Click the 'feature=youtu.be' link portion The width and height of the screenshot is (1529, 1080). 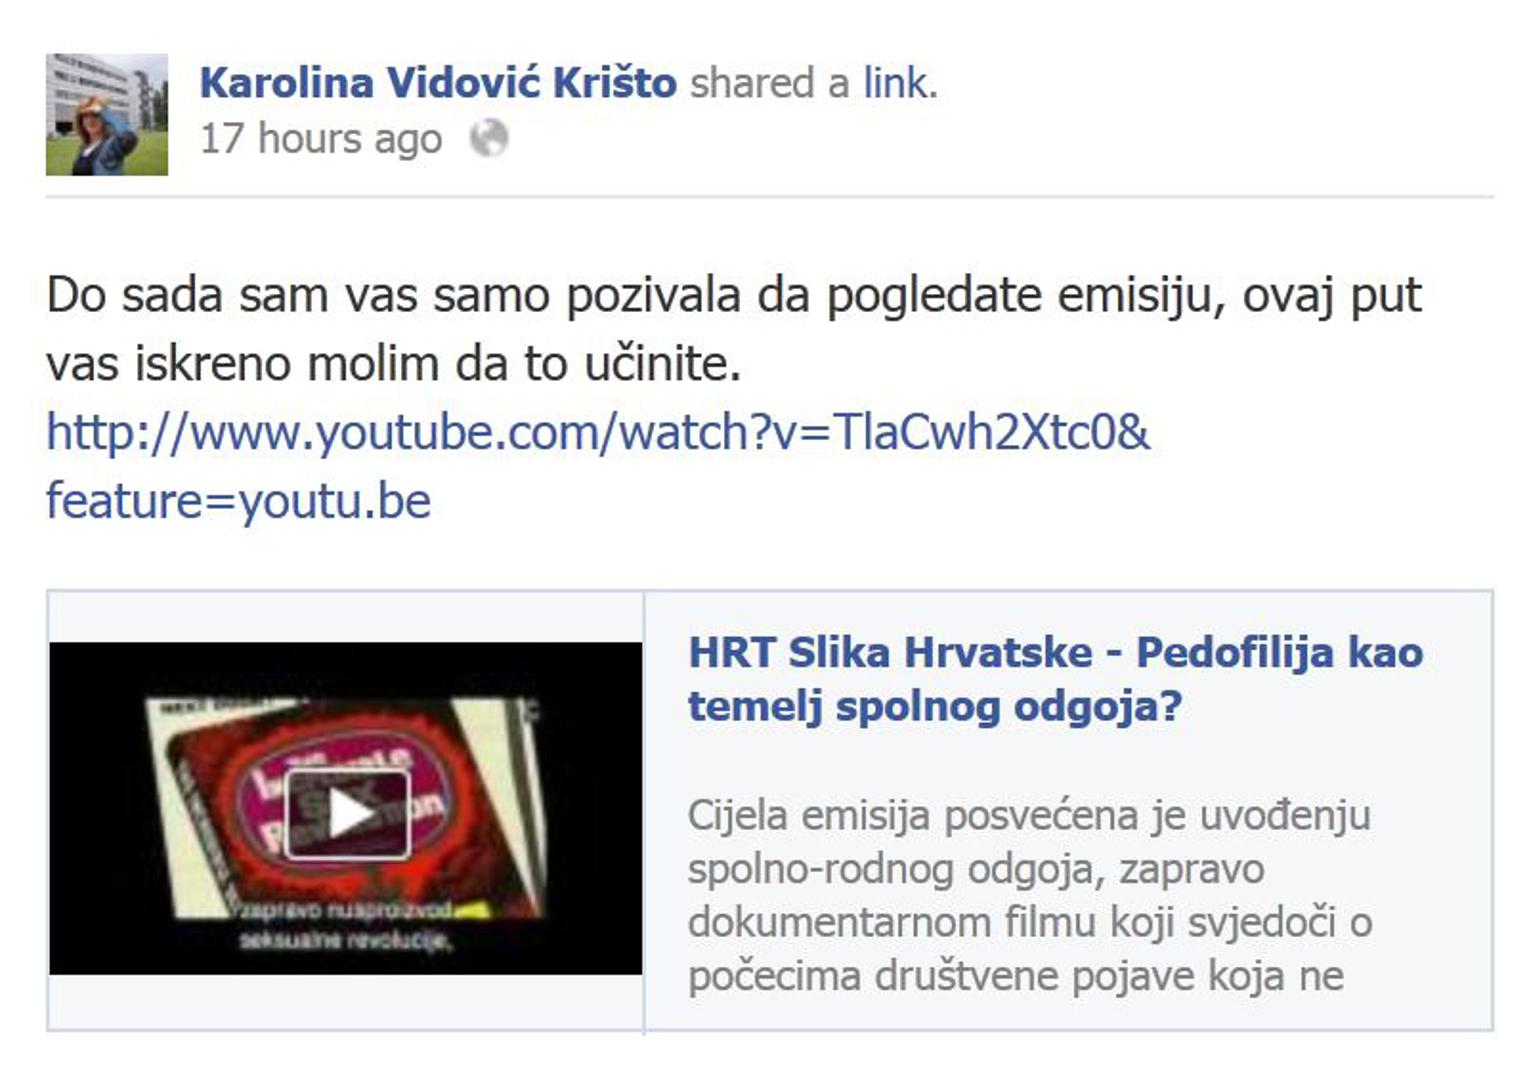(x=238, y=500)
